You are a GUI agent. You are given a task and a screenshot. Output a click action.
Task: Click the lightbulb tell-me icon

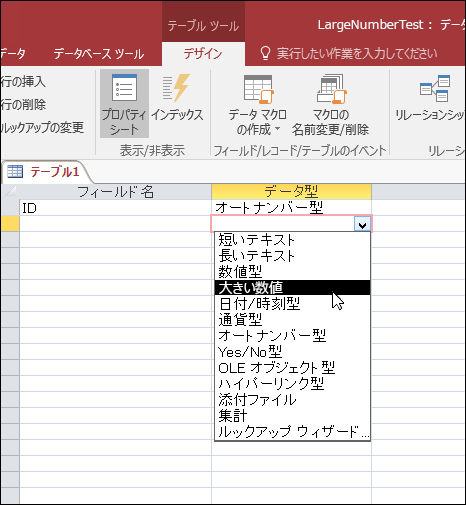coord(265,53)
